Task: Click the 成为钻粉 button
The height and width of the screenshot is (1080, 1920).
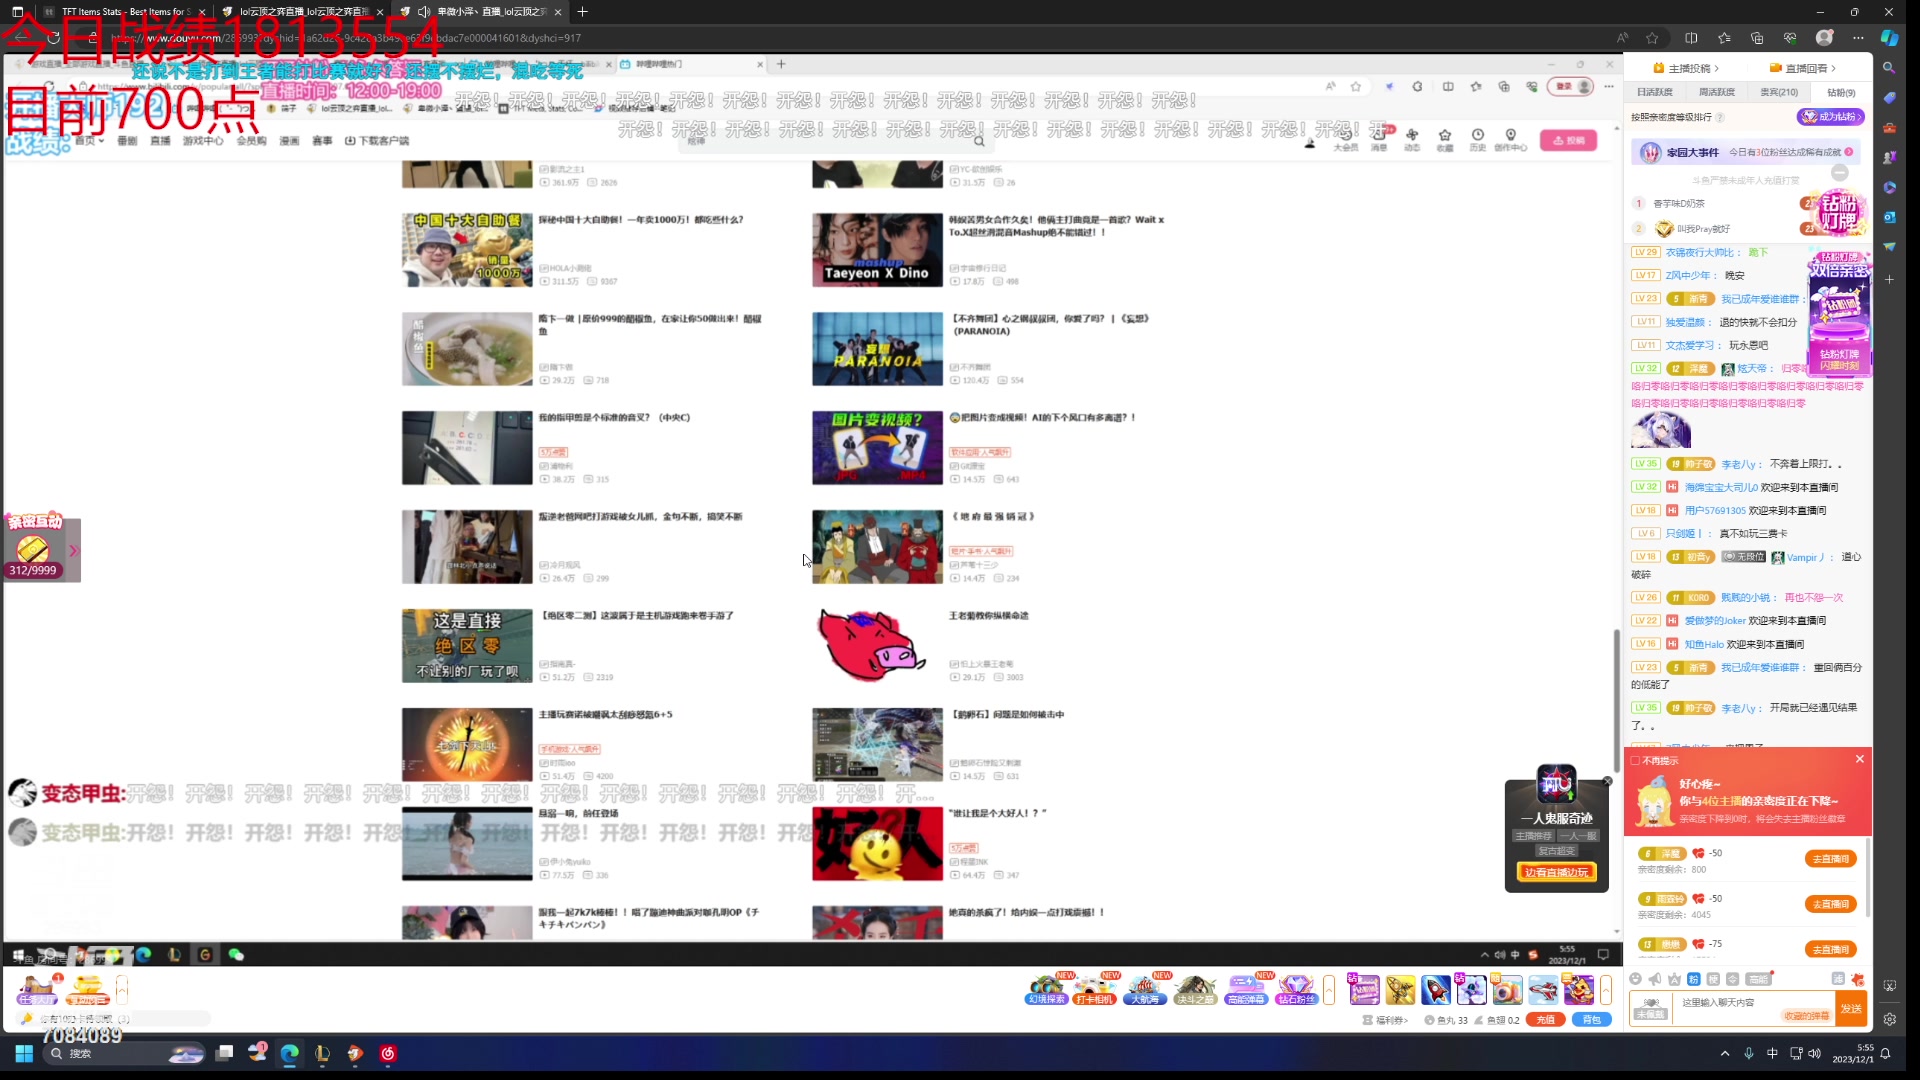Action: pyautogui.click(x=1831, y=117)
